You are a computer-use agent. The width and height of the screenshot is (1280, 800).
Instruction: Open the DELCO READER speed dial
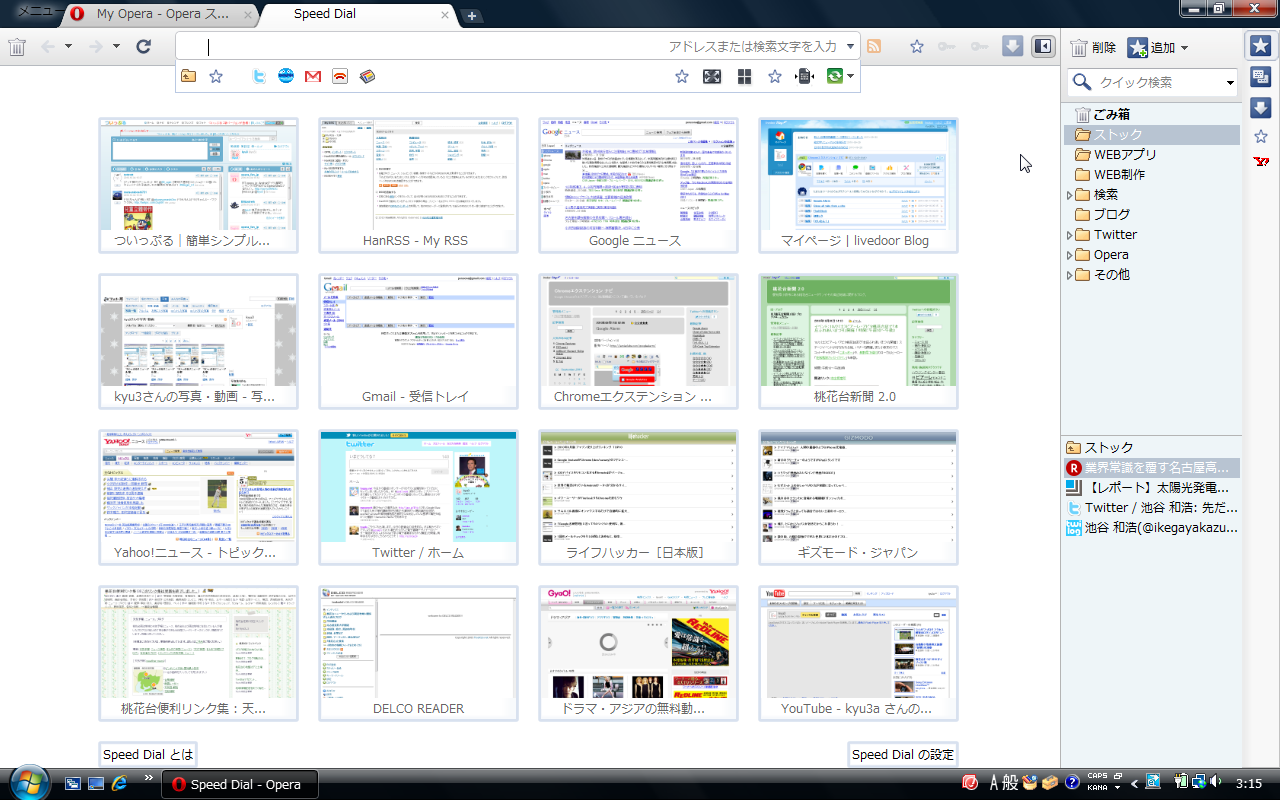418,653
